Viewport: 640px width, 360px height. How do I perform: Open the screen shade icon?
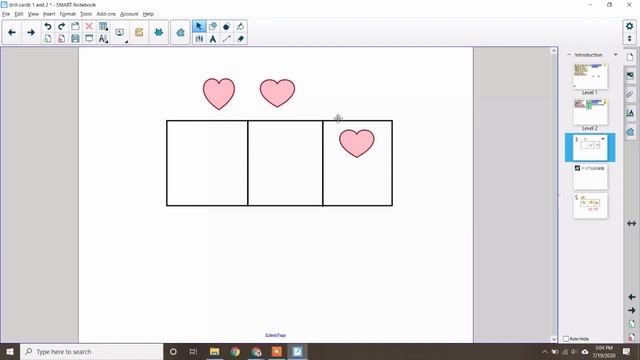89,39
